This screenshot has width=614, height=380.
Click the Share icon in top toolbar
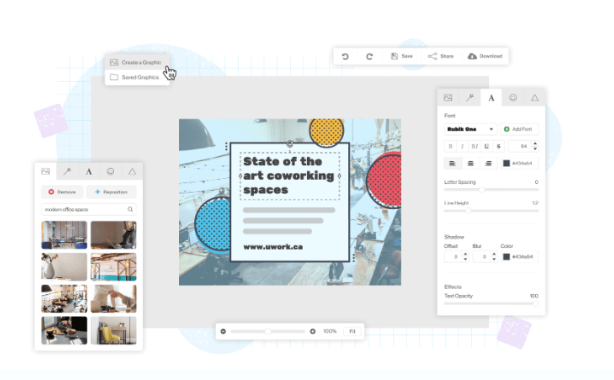pyautogui.click(x=432, y=56)
